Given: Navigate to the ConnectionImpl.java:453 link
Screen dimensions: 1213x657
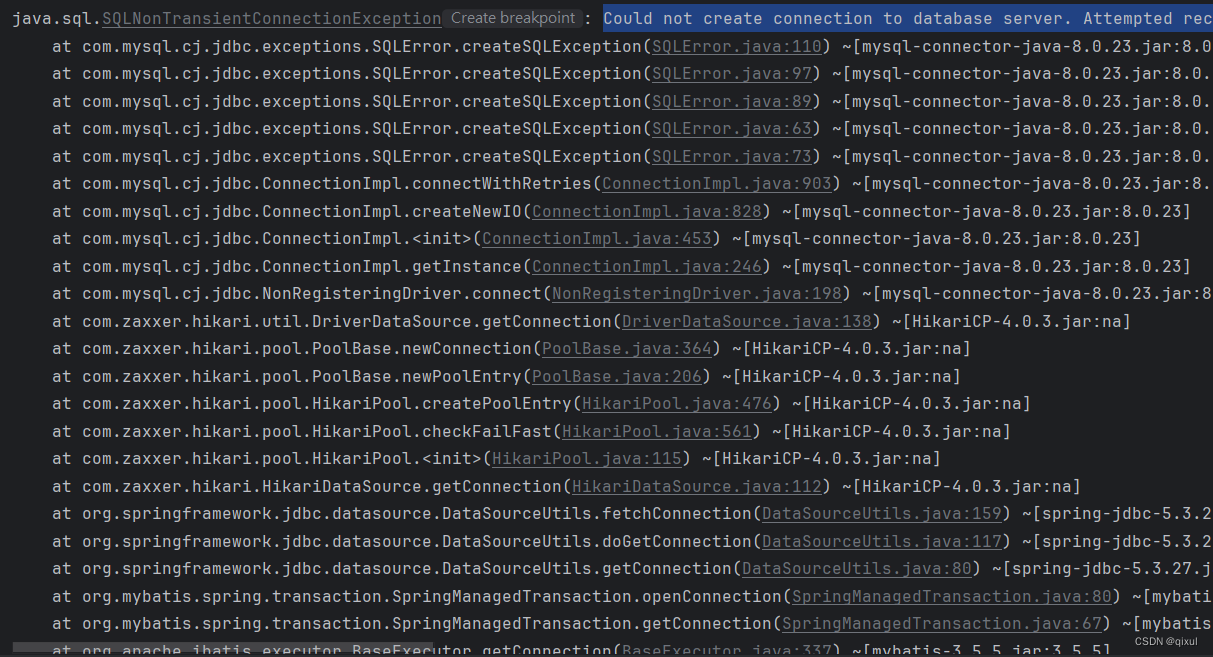Looking at the screenshot, I should pos(596,239).
